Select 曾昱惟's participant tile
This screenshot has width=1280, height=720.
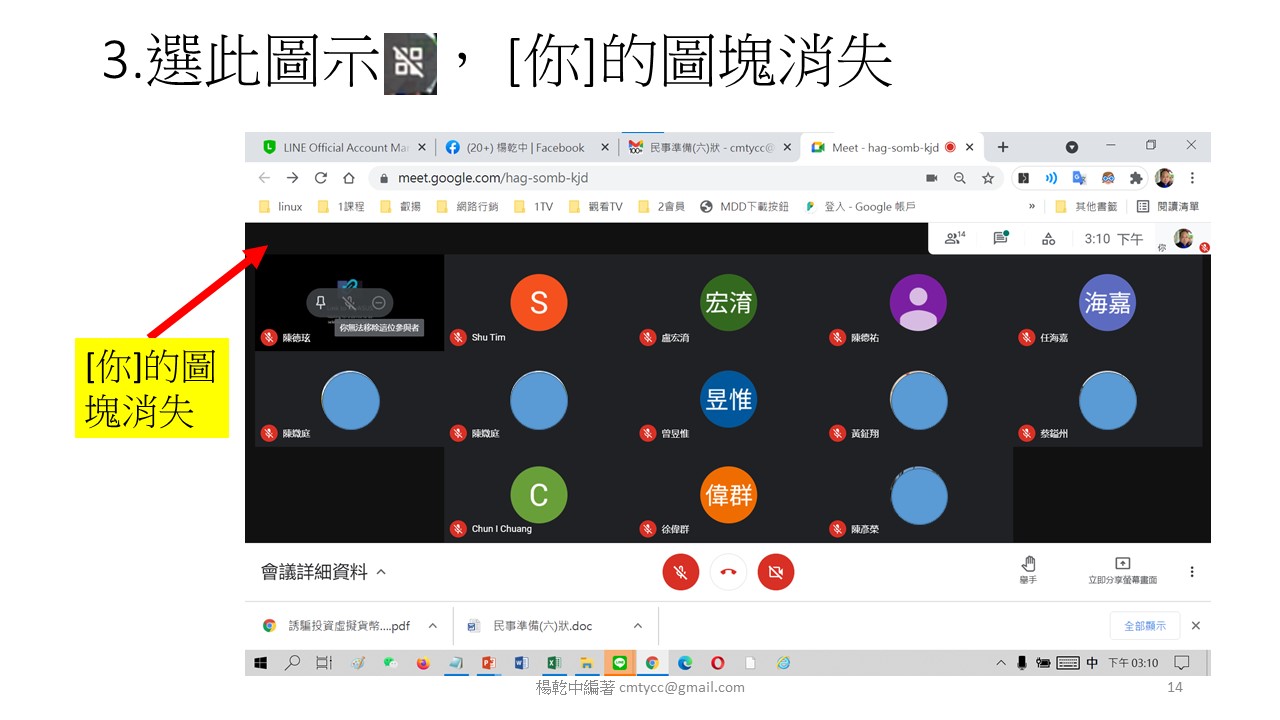point(729,398)
